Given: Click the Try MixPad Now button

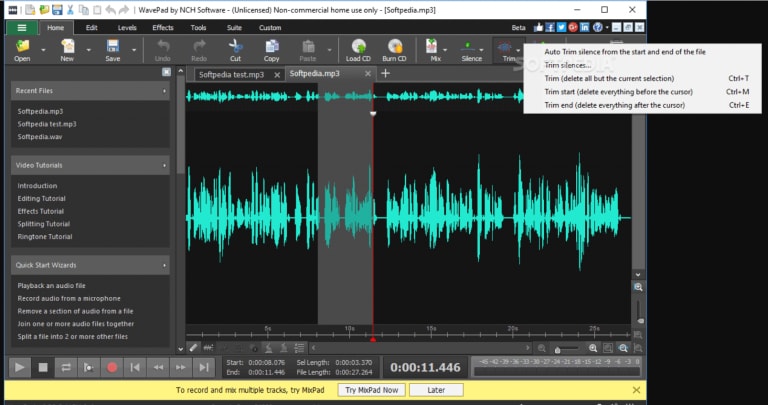Looking at the screenshot, I should (369, 390).
